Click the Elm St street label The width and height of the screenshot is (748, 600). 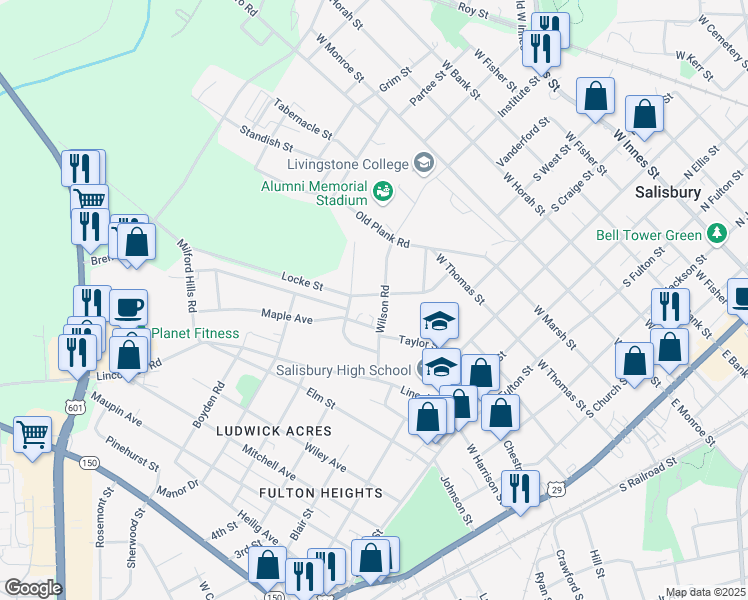(x=321, y=398)
